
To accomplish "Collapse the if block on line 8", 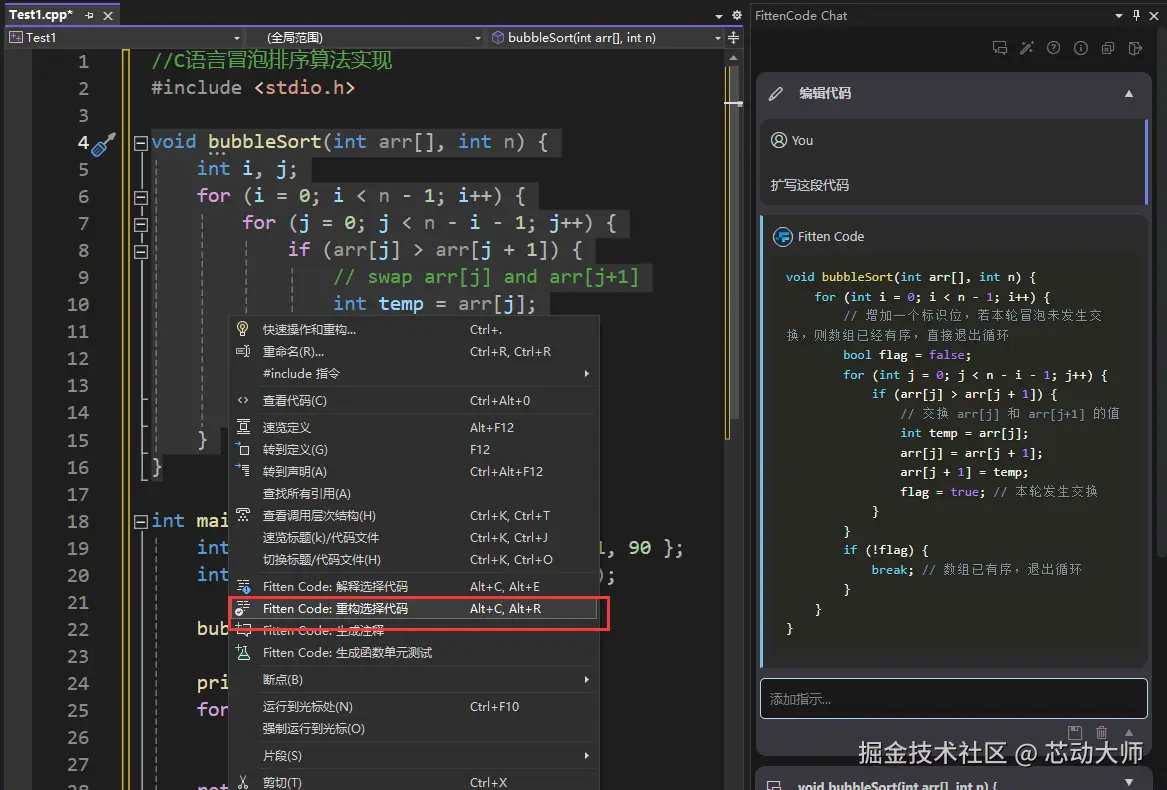I will click(x=141, y=252).
